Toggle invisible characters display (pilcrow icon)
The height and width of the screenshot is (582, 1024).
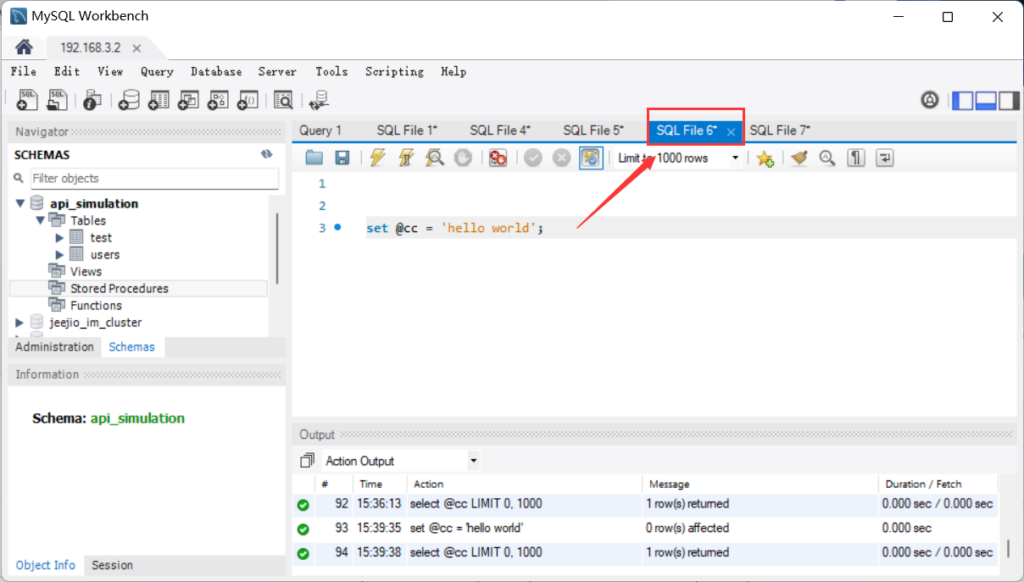click(856, 158)
